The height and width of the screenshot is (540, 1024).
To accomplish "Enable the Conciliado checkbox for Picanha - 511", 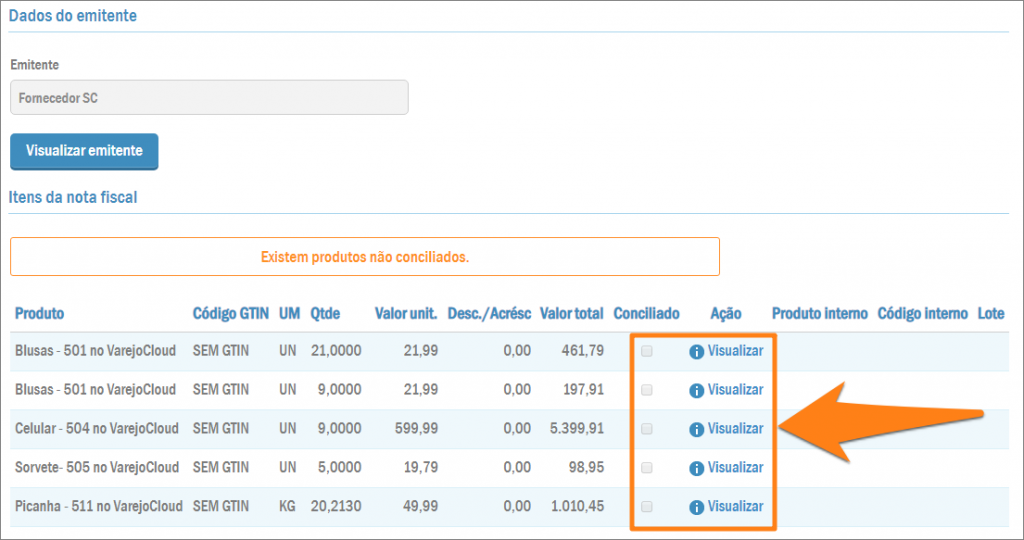I will coord(647,507).
